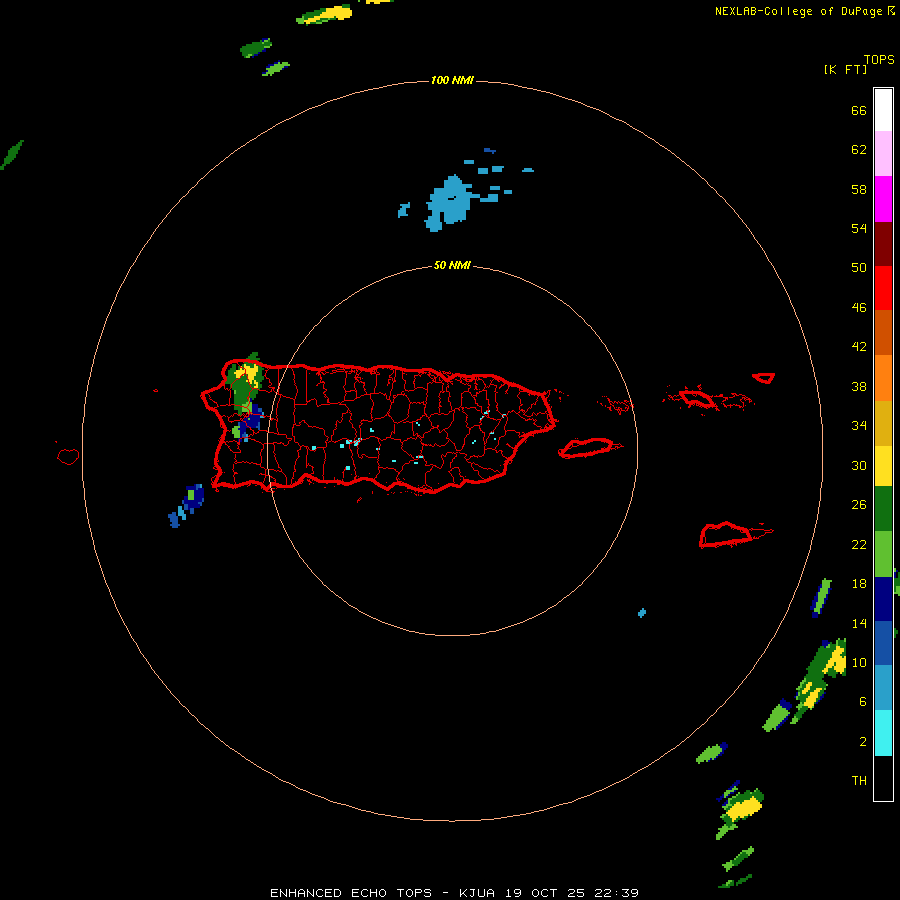The width and height of the screenshot is (900, 900).
Task: Select the magenta swatch in the legend
Action: [x=883, y=199]
